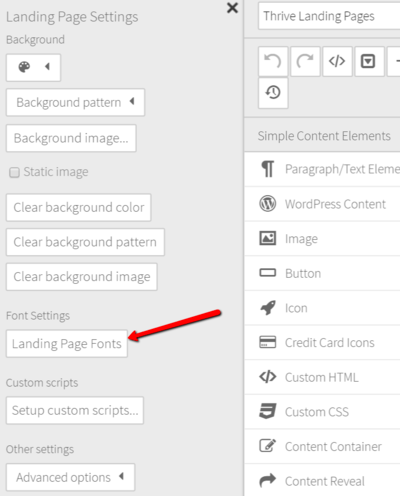The image size is (400, 496).
Task: Expand the Advanced options dropdown
Action: [x=70, y=477]
